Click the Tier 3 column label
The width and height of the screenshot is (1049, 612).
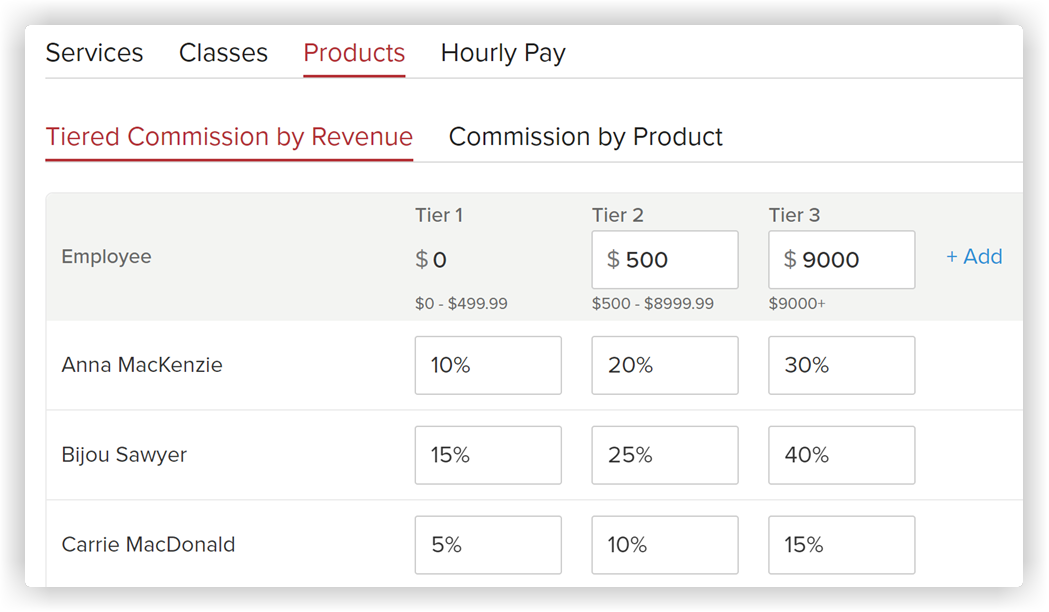[794, 215]
